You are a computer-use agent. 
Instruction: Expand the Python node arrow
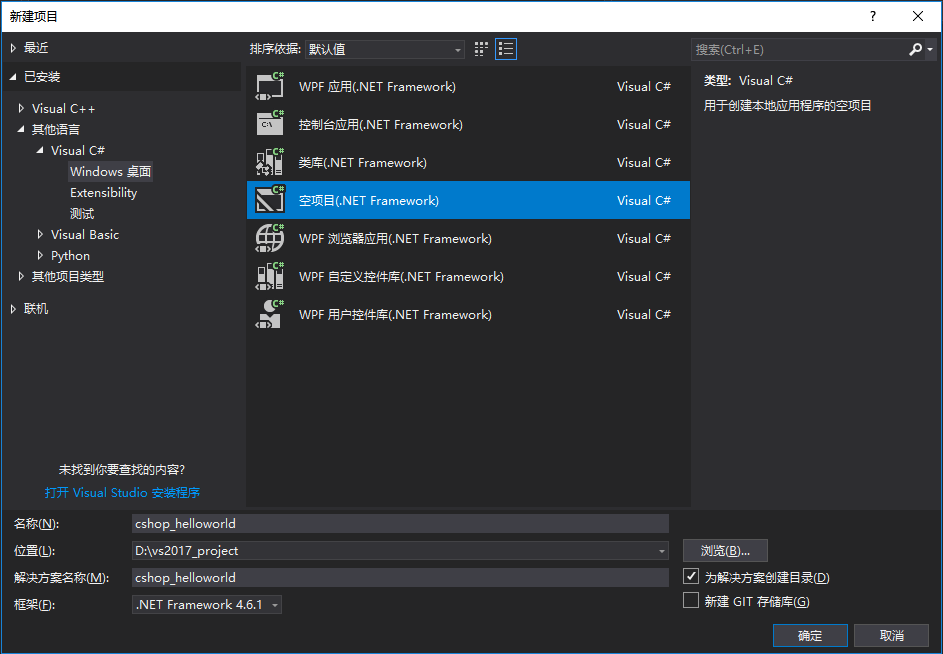click(x=40, y=255)
